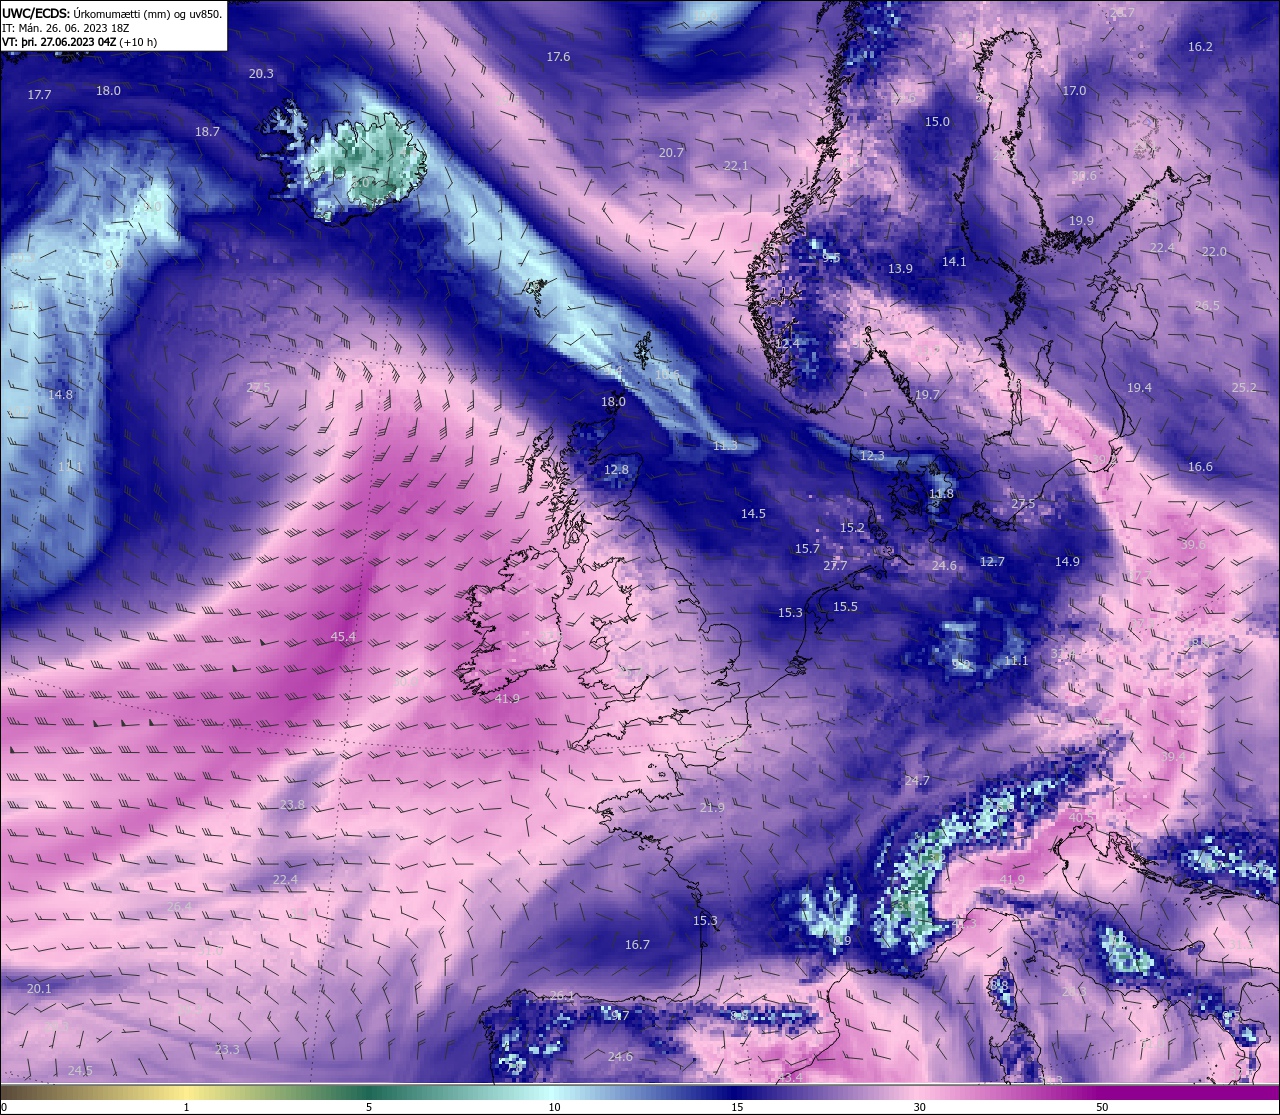This screenshot has height=1115, width=1280.
Task: Click the 22.0 value on the map
Action: (x=1214, y=252)
